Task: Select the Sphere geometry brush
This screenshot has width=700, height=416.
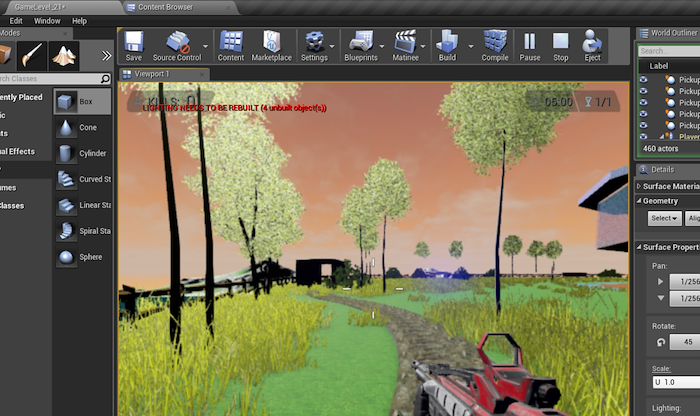Action: (83, 257)
